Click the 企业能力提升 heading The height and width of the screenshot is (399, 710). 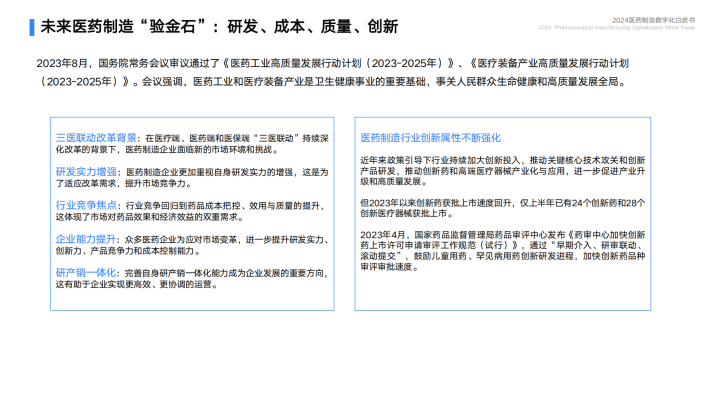point(86,239)
